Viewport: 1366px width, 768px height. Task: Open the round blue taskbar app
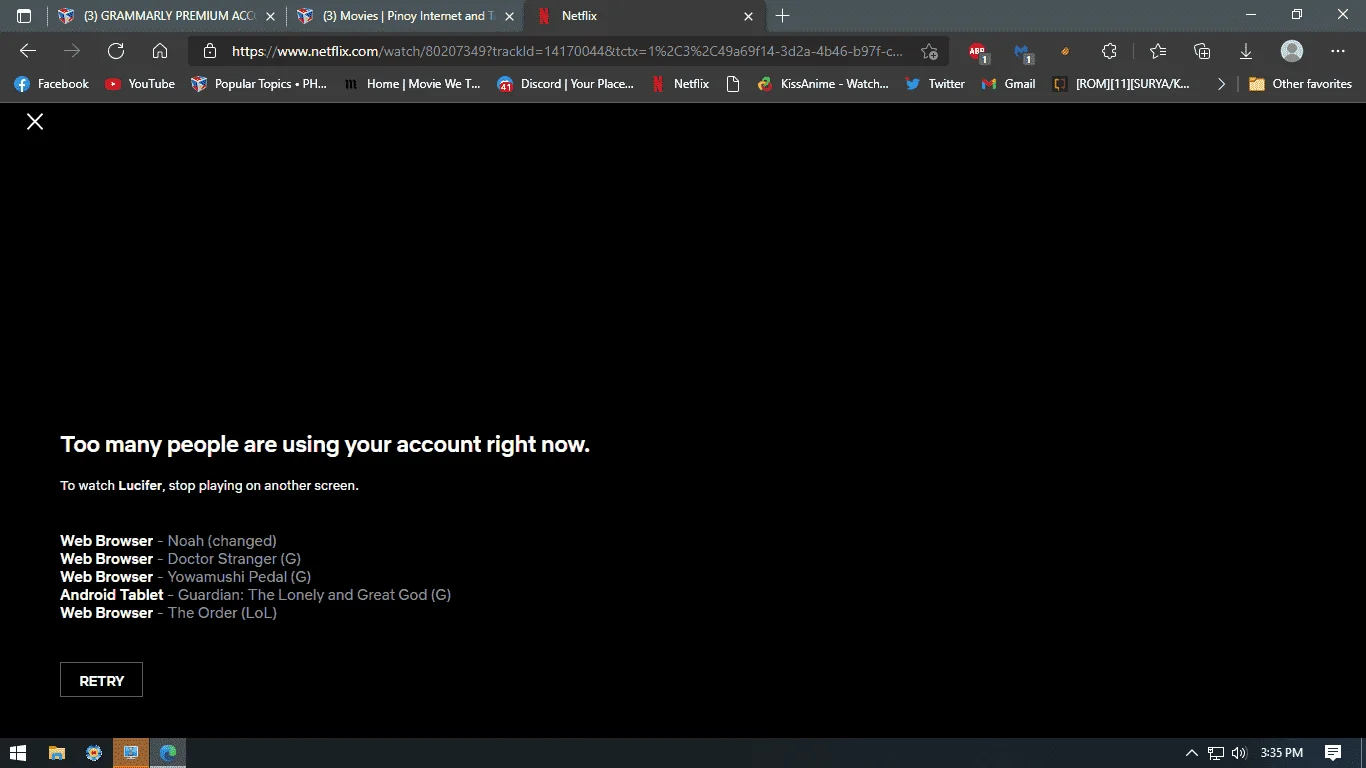[x=94, y=753]
